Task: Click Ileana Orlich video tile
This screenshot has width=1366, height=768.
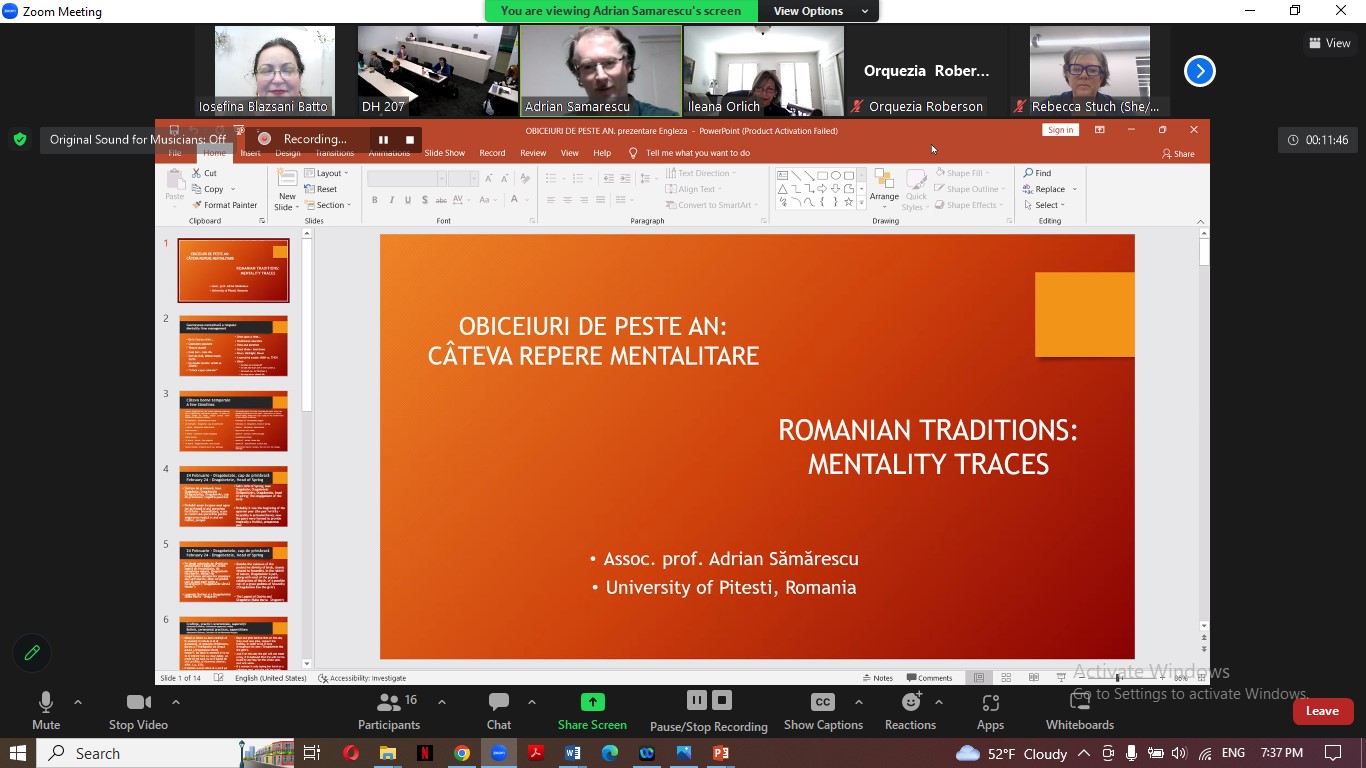Action: pyautogui.click(x=764, y=71)
